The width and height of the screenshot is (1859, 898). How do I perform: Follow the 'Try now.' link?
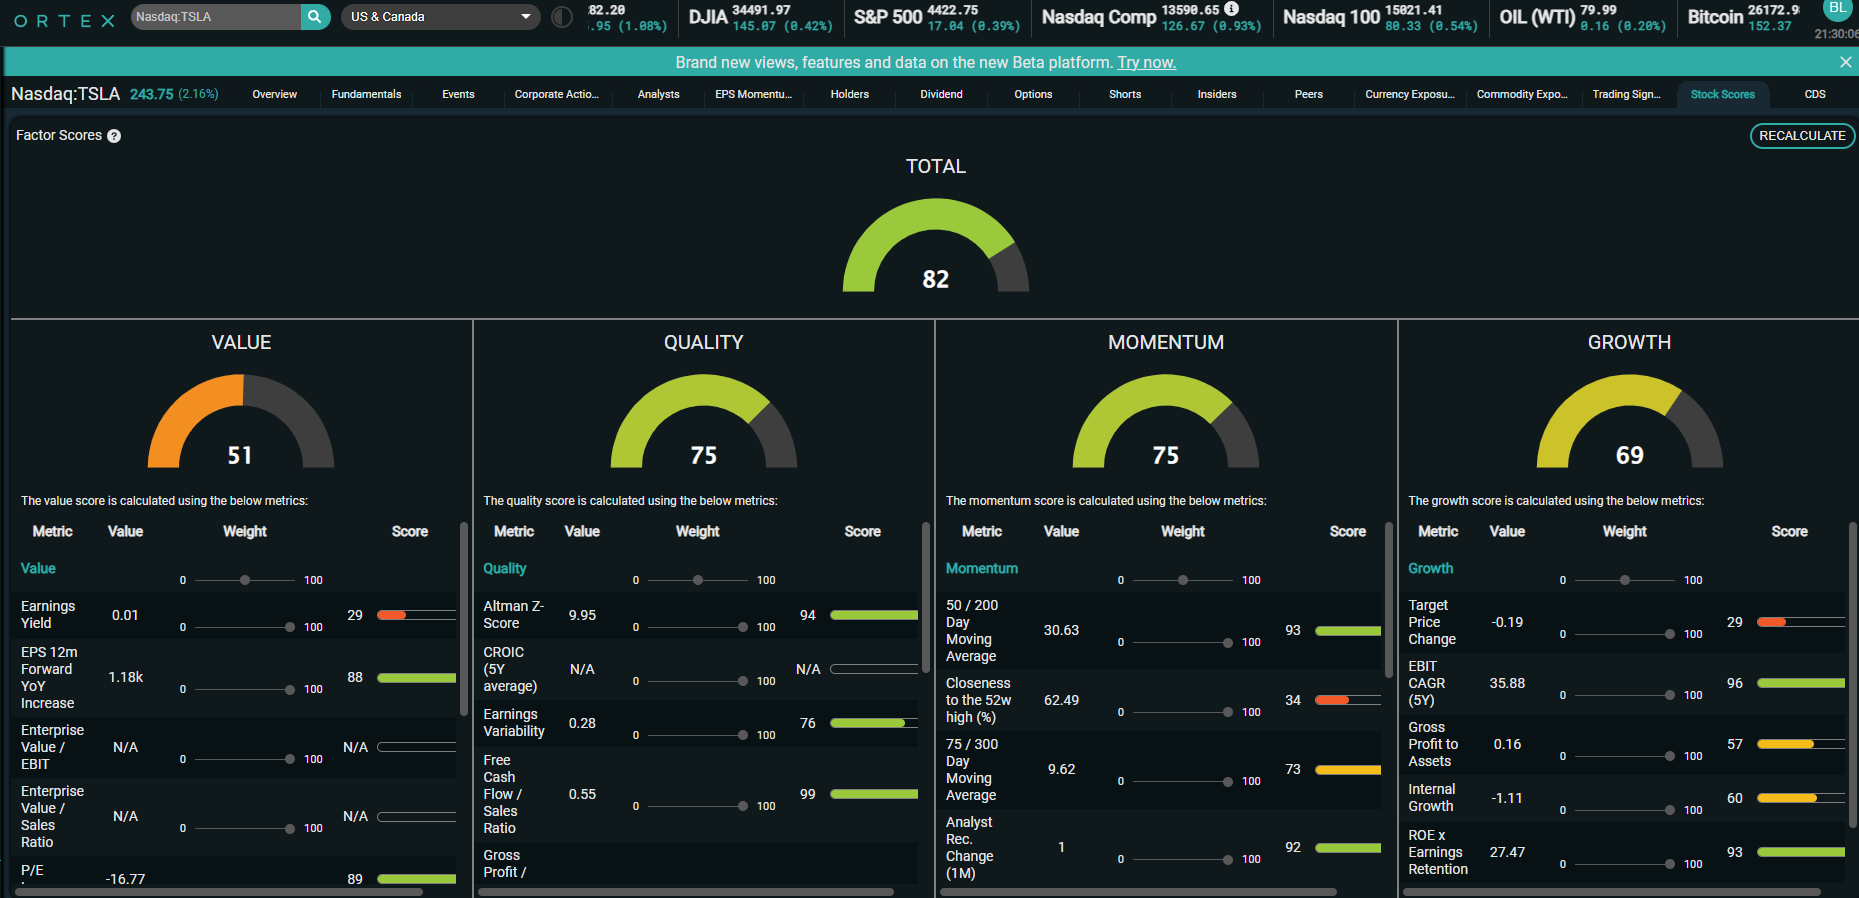1146,62
